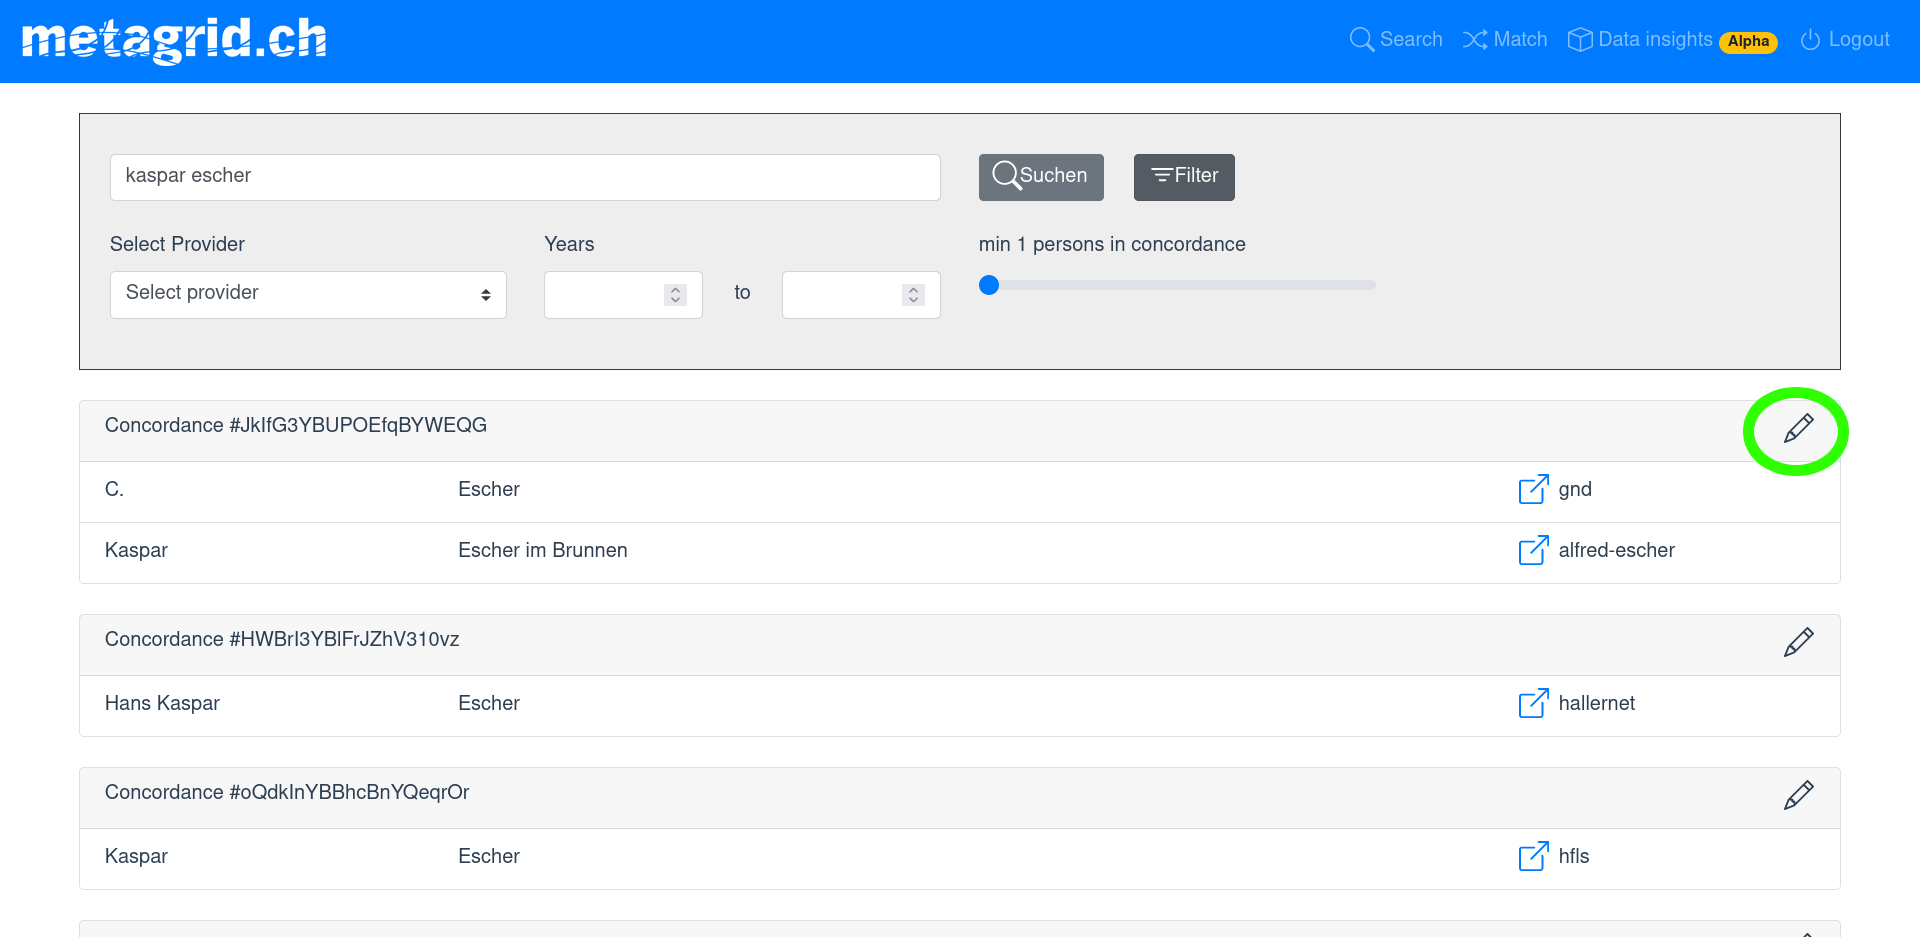This screenshot has width=1920, height=937.
Task: Click the end year stepper arrows
Action: 913,295
